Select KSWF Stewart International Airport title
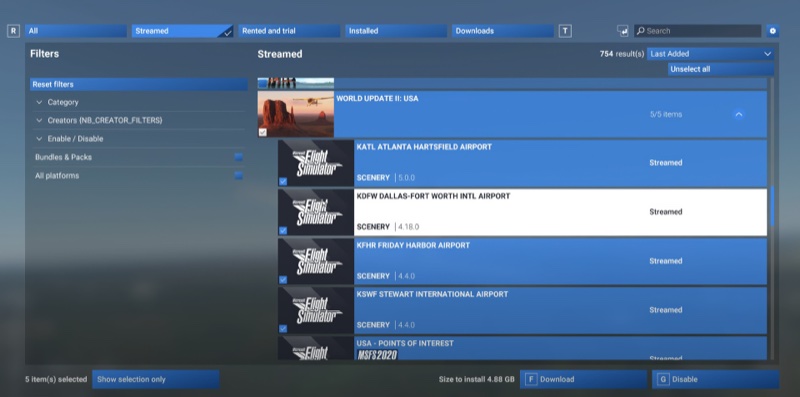800x397 pixels. [432, 294]
